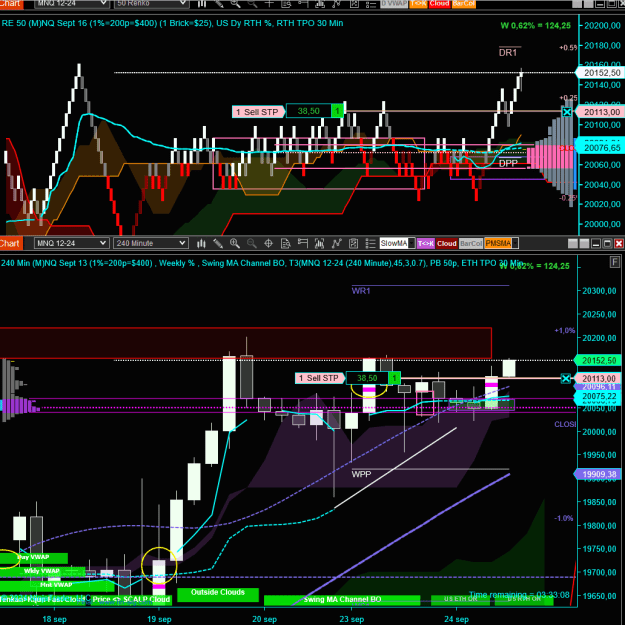The width and height of the screenshot is (625, 625).
Task: Click the second gray square left of the minimize button
Action: pyautogui.click(x=584, y=243)
